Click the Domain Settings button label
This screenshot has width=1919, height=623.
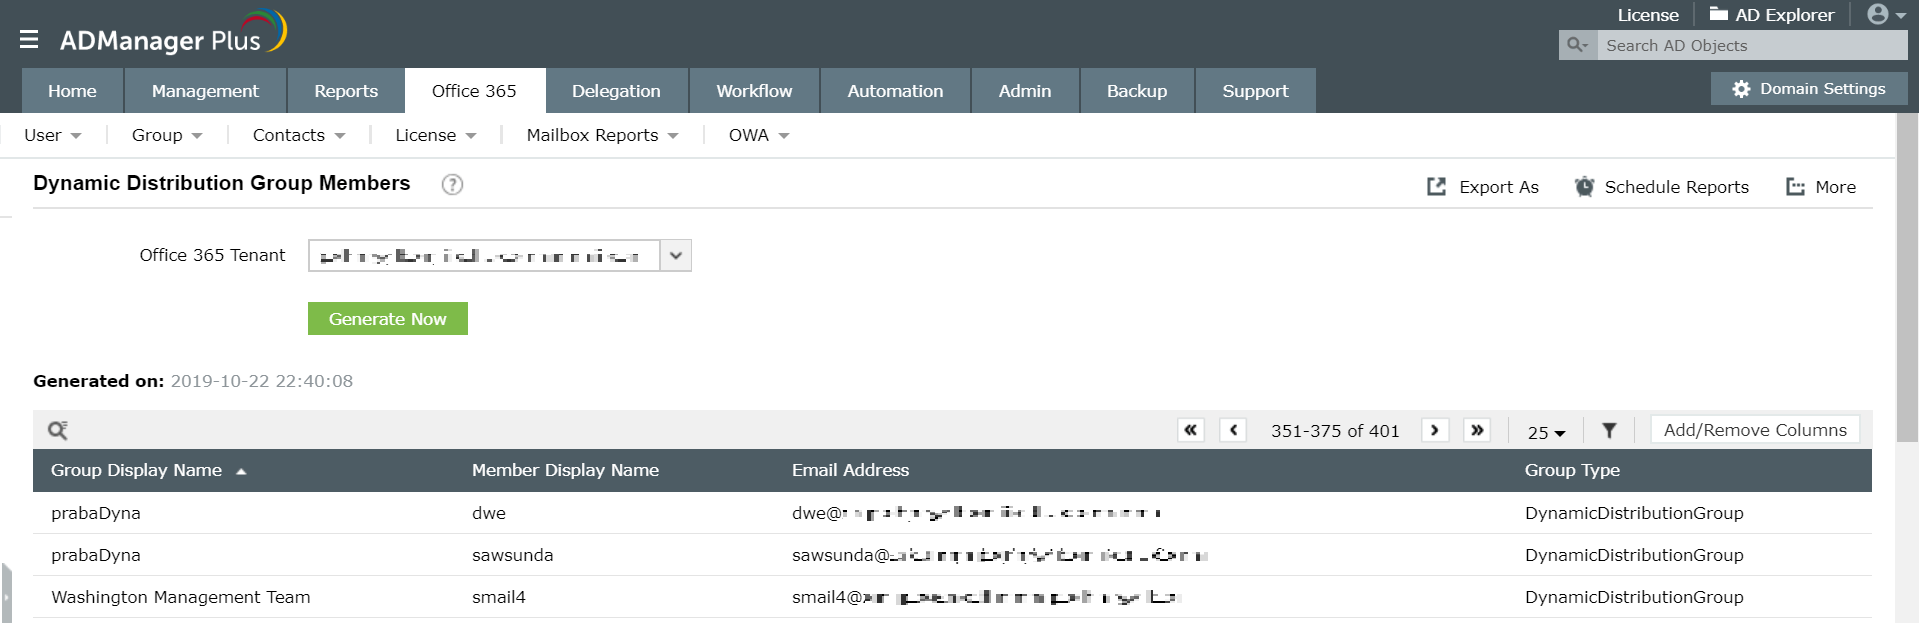[1822, 89]
